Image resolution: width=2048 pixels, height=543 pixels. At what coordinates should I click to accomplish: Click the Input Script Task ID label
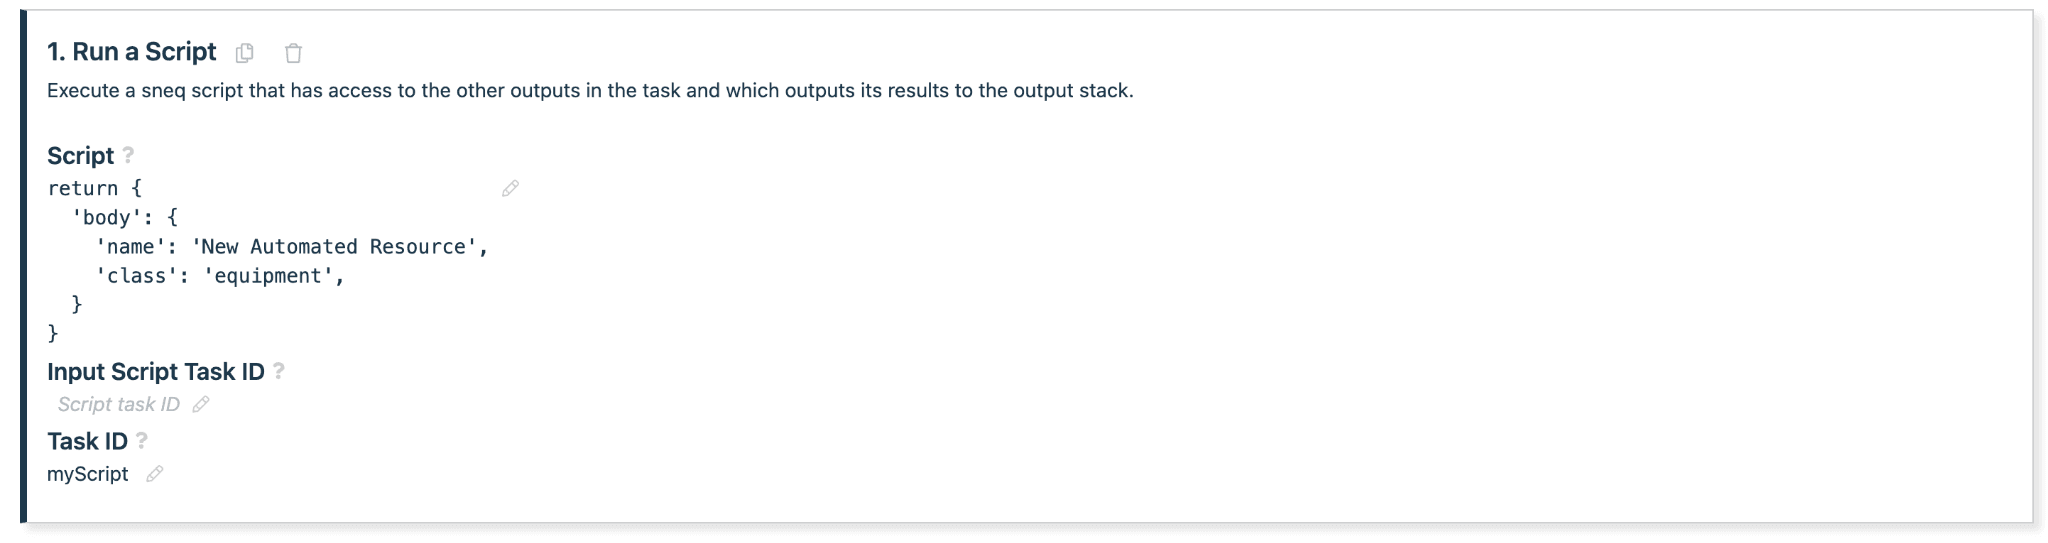pyautogui.click(x=155, y=372)
